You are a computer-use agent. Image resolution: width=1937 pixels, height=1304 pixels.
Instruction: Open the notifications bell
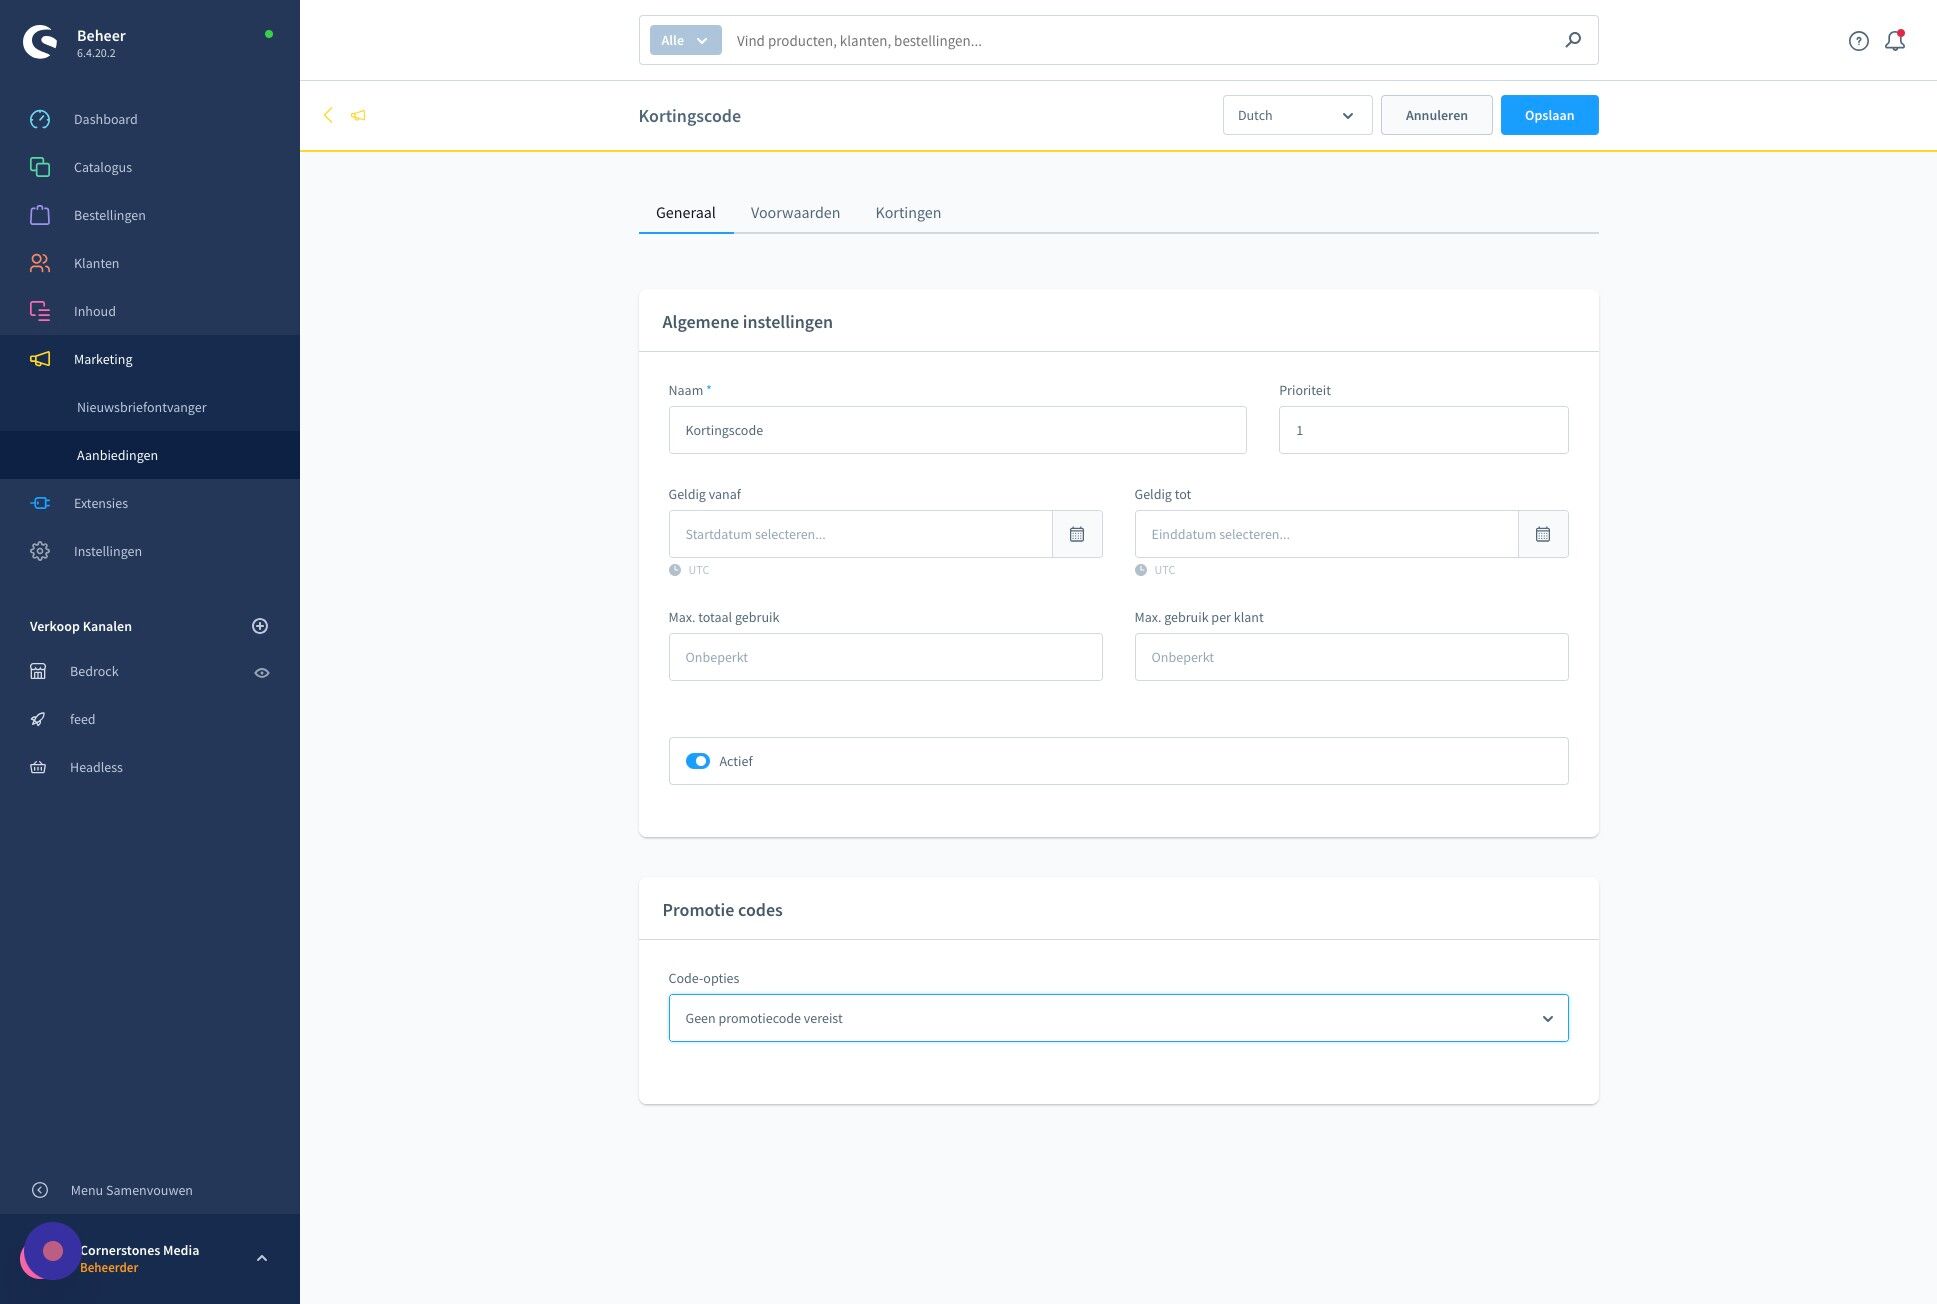[x=1895, y=41]
